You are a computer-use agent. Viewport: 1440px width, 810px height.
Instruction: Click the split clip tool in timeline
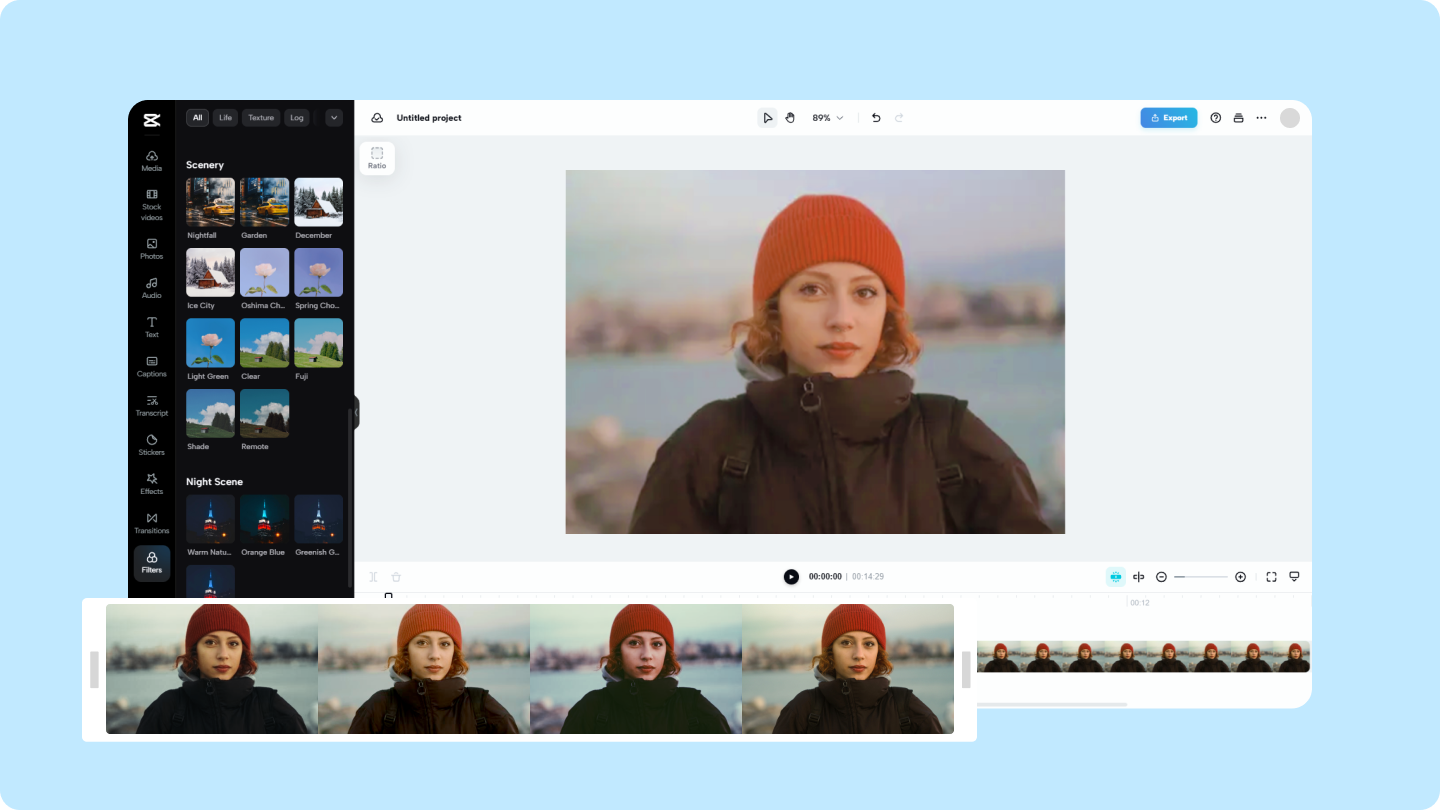pos(373,577)
